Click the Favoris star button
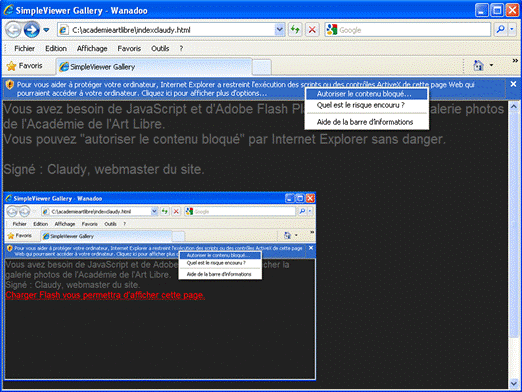This screenshot has height=392, width=522. (x=25, y=66)
